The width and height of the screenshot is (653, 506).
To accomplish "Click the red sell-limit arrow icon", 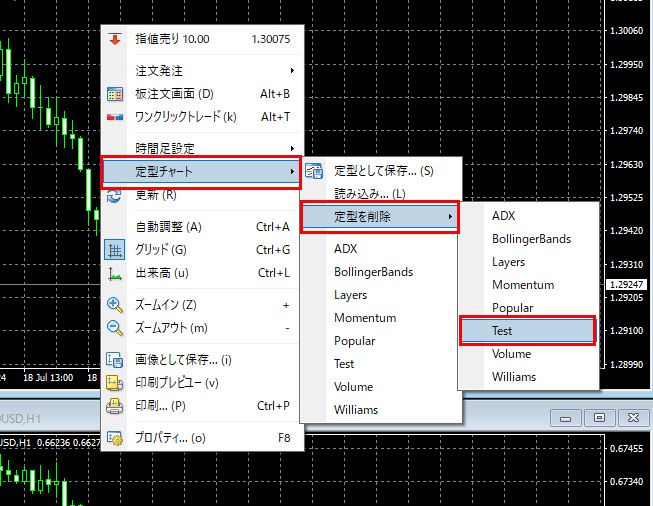I will 115,39.
